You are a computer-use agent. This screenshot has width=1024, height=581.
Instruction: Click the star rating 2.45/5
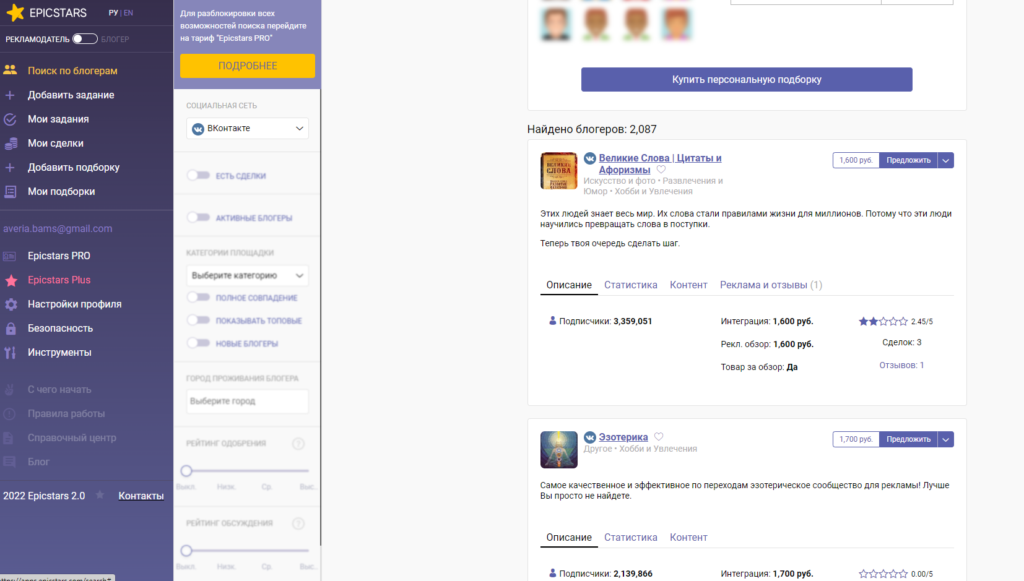pyautogui.click(x=883, y=321)
